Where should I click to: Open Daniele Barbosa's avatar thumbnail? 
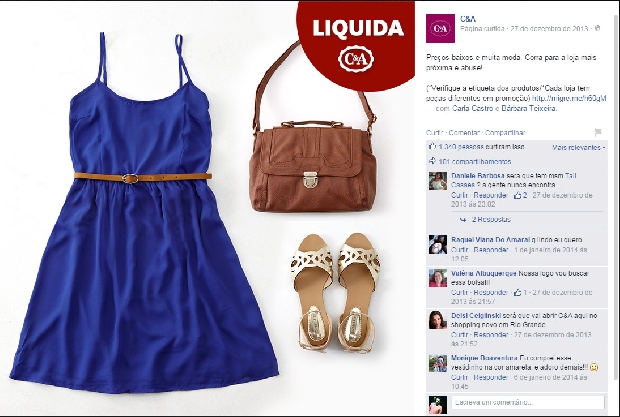438,181
